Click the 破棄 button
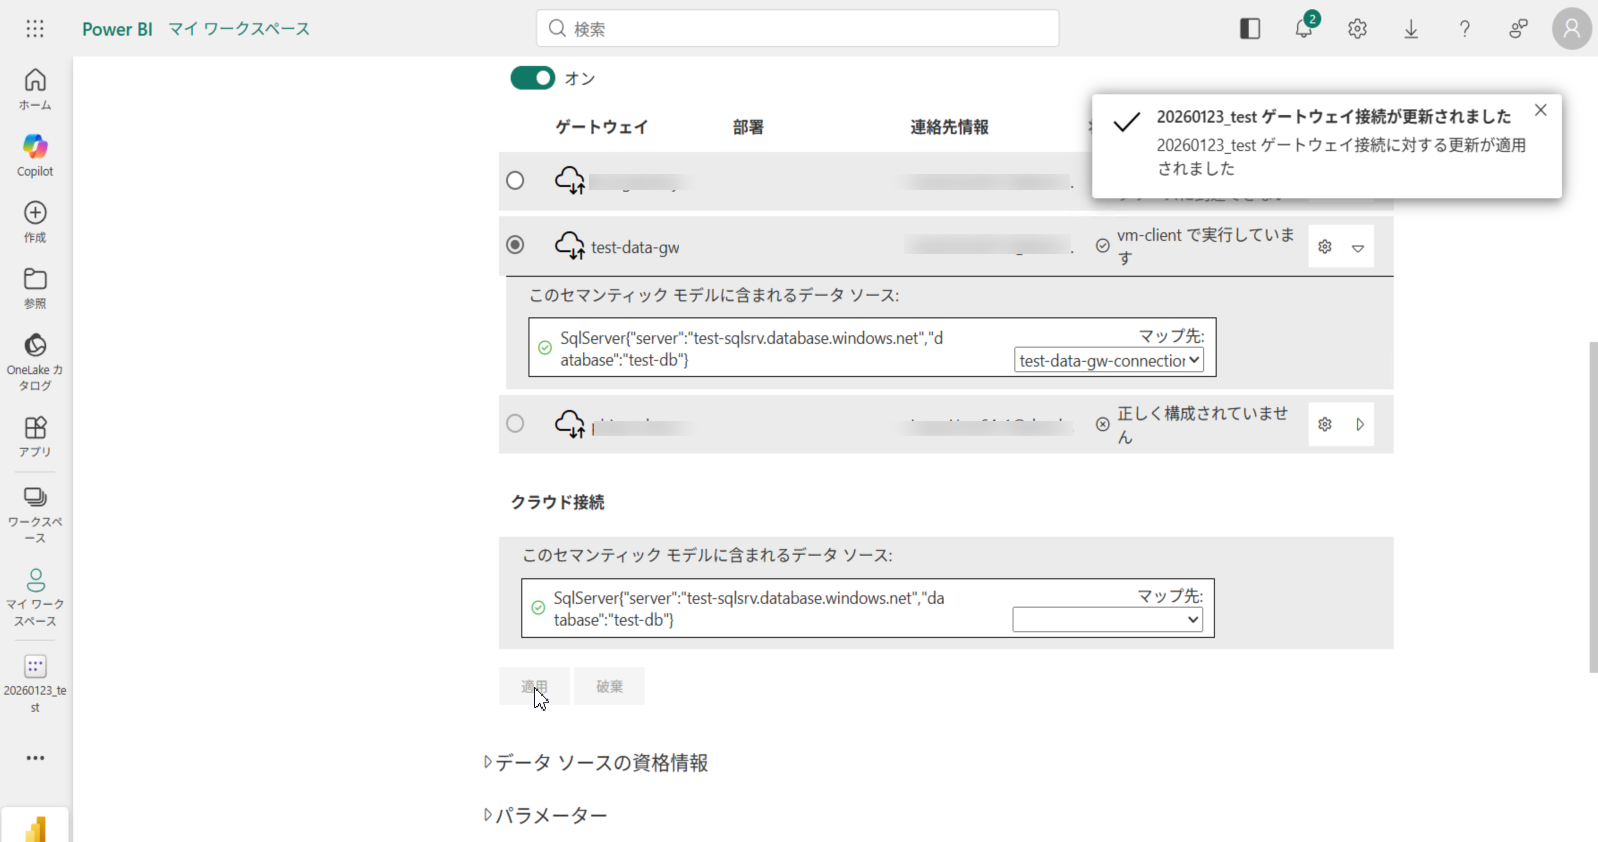Image resolution: width=1598 pixels, height=842 pixels. coord(609,686)
